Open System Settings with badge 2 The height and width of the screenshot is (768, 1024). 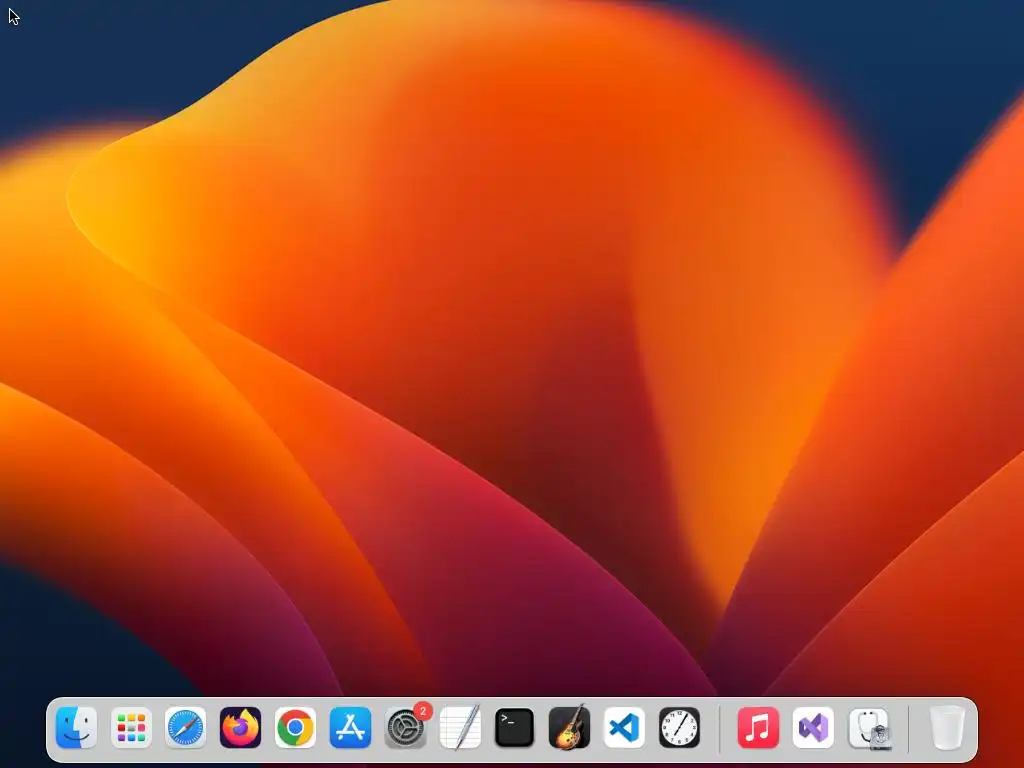click(406, 728)
